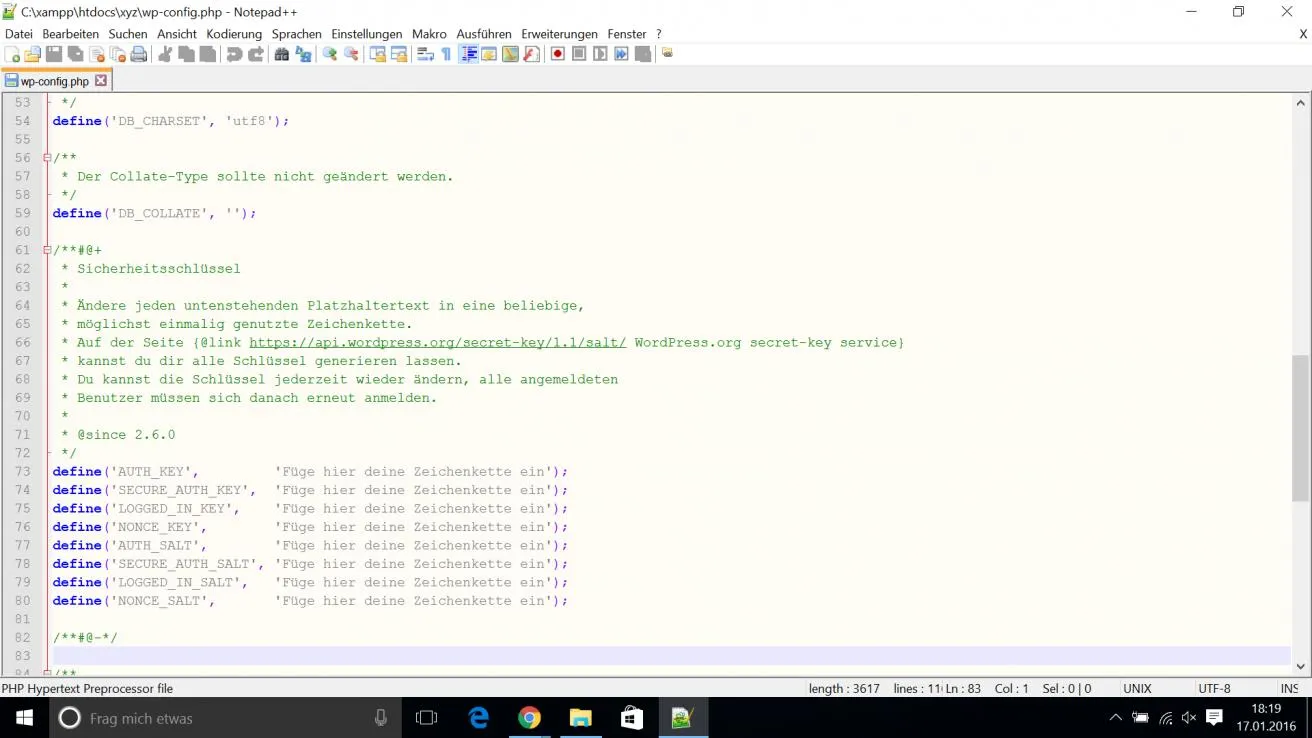This screenshot has width=1312, height=738.
Task: Toggle synchronized horizontal scrolling
Action: [398, 54]
